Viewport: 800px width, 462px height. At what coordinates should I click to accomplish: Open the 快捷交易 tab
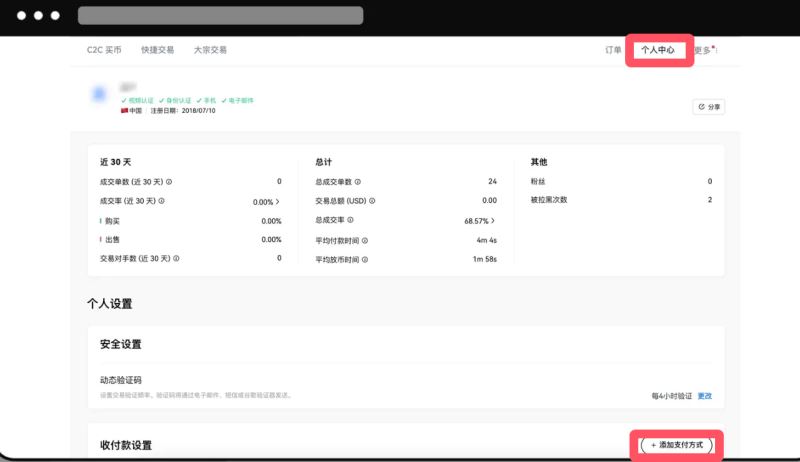[x=157, y=50]
